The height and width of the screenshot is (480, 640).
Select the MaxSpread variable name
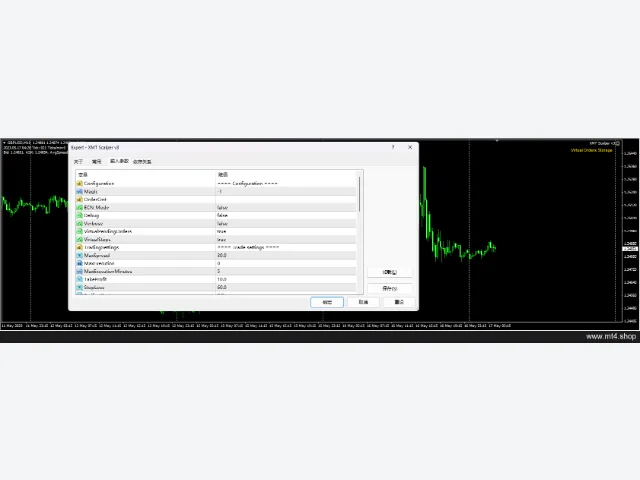pyautogui.click(x=97, y=256)
